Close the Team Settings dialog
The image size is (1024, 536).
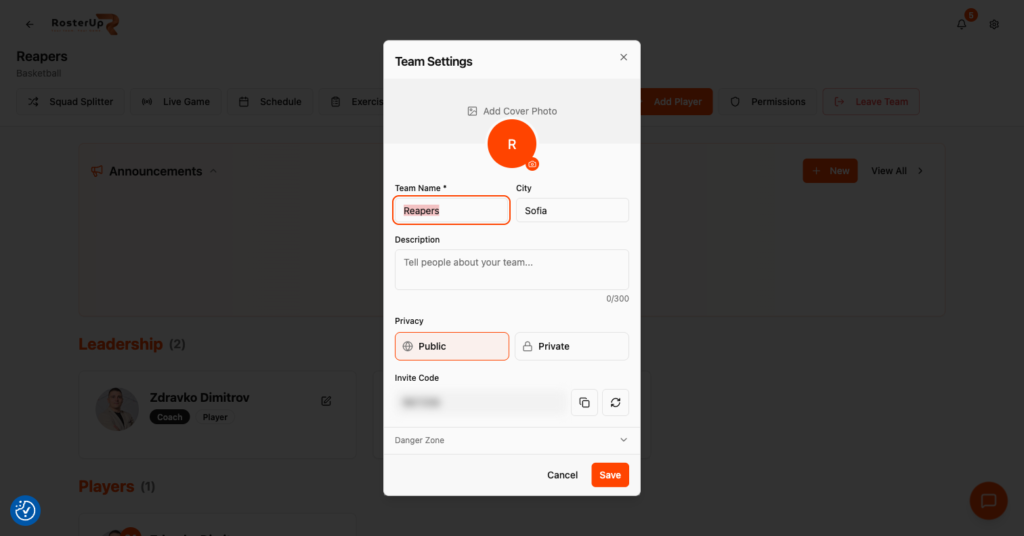[624, 57]
